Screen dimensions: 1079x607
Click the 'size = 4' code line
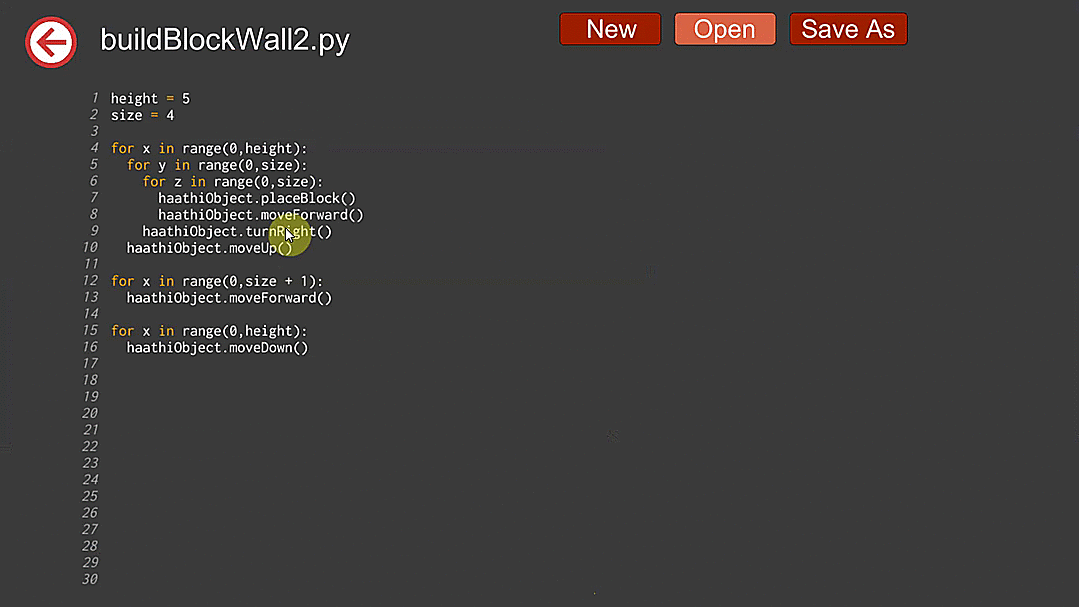pos(142,115)
